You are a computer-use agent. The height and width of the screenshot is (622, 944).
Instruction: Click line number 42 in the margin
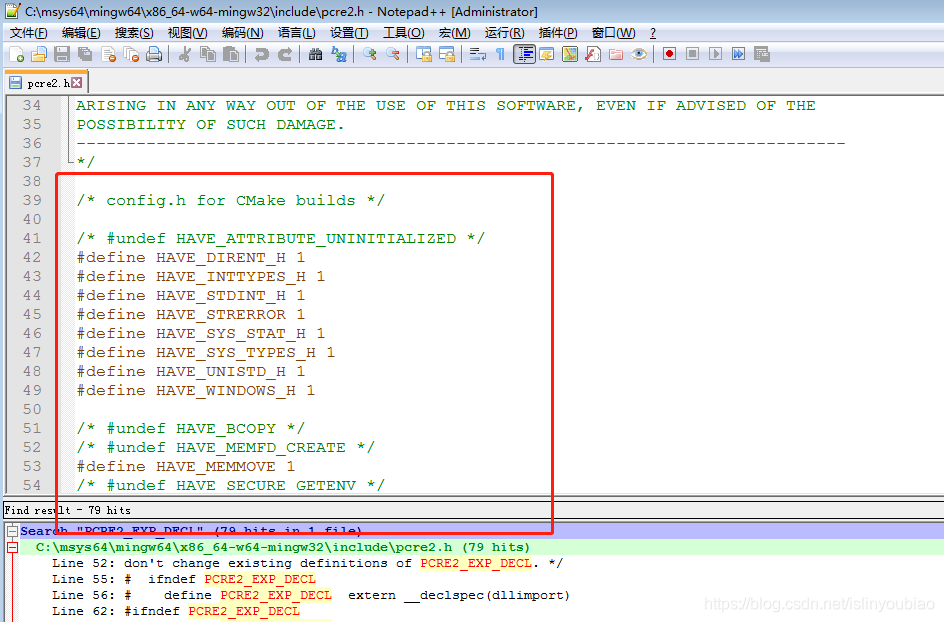32,258
